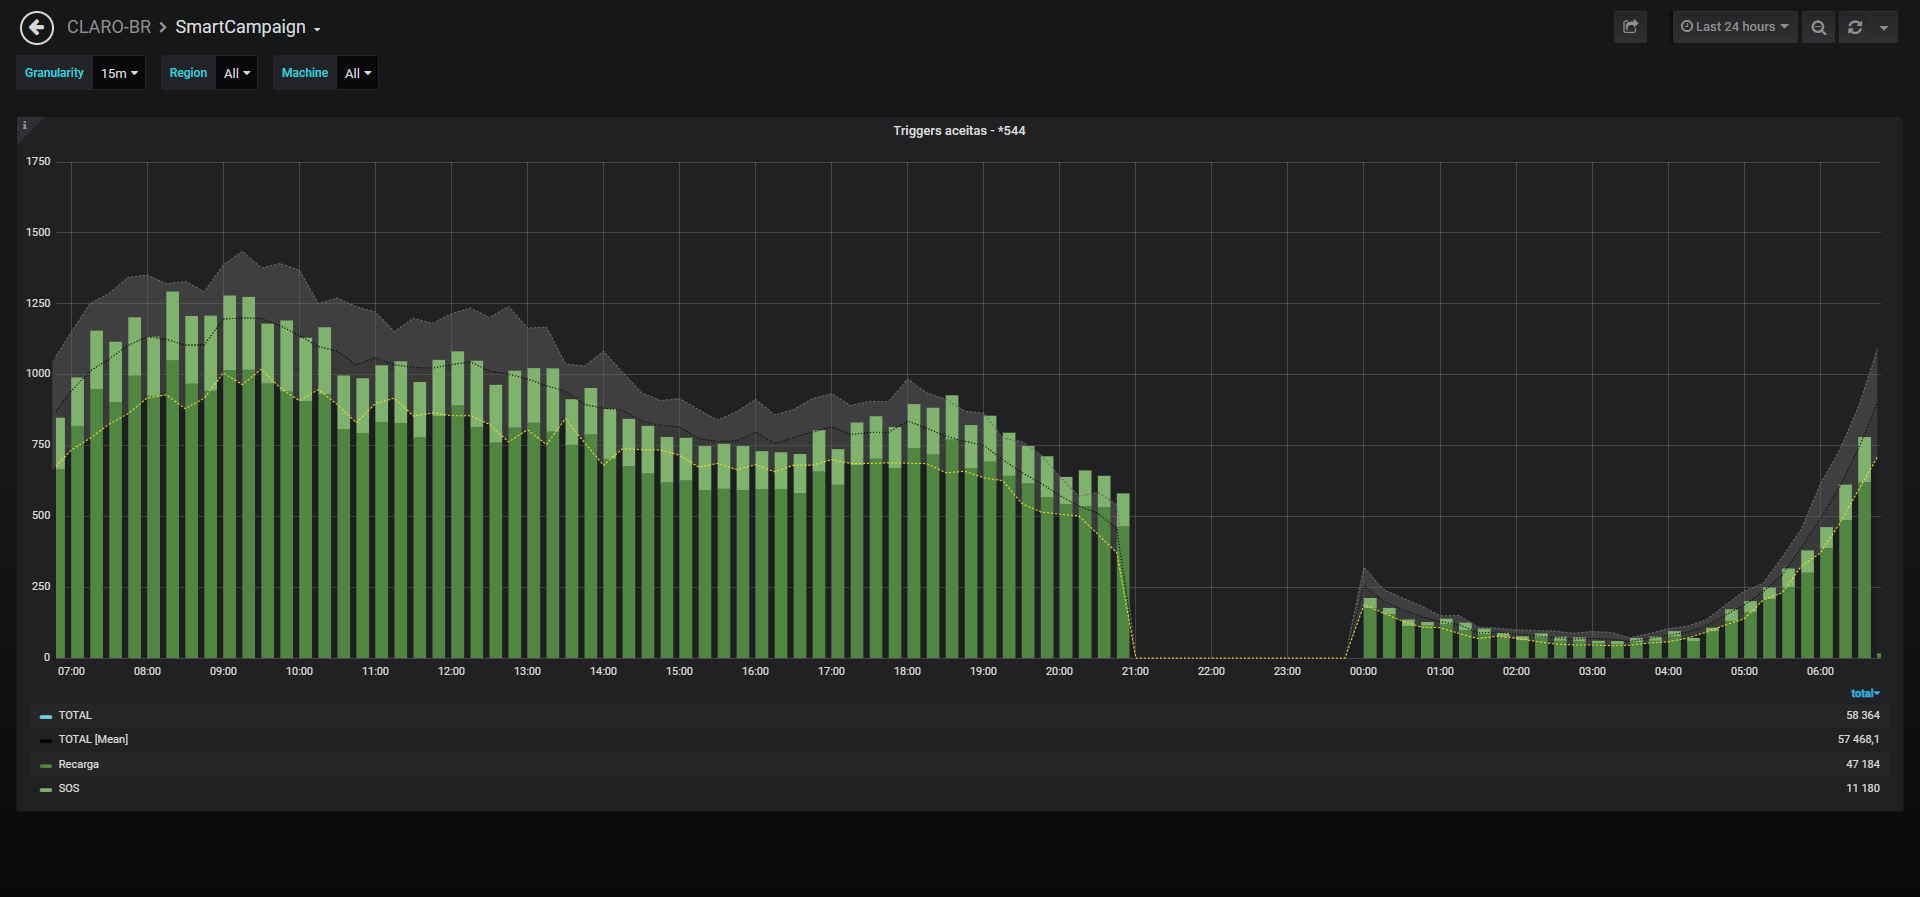1920x897 pixels.
Task: Click the 47 184 Recarga value
Action: (1863, 765)
